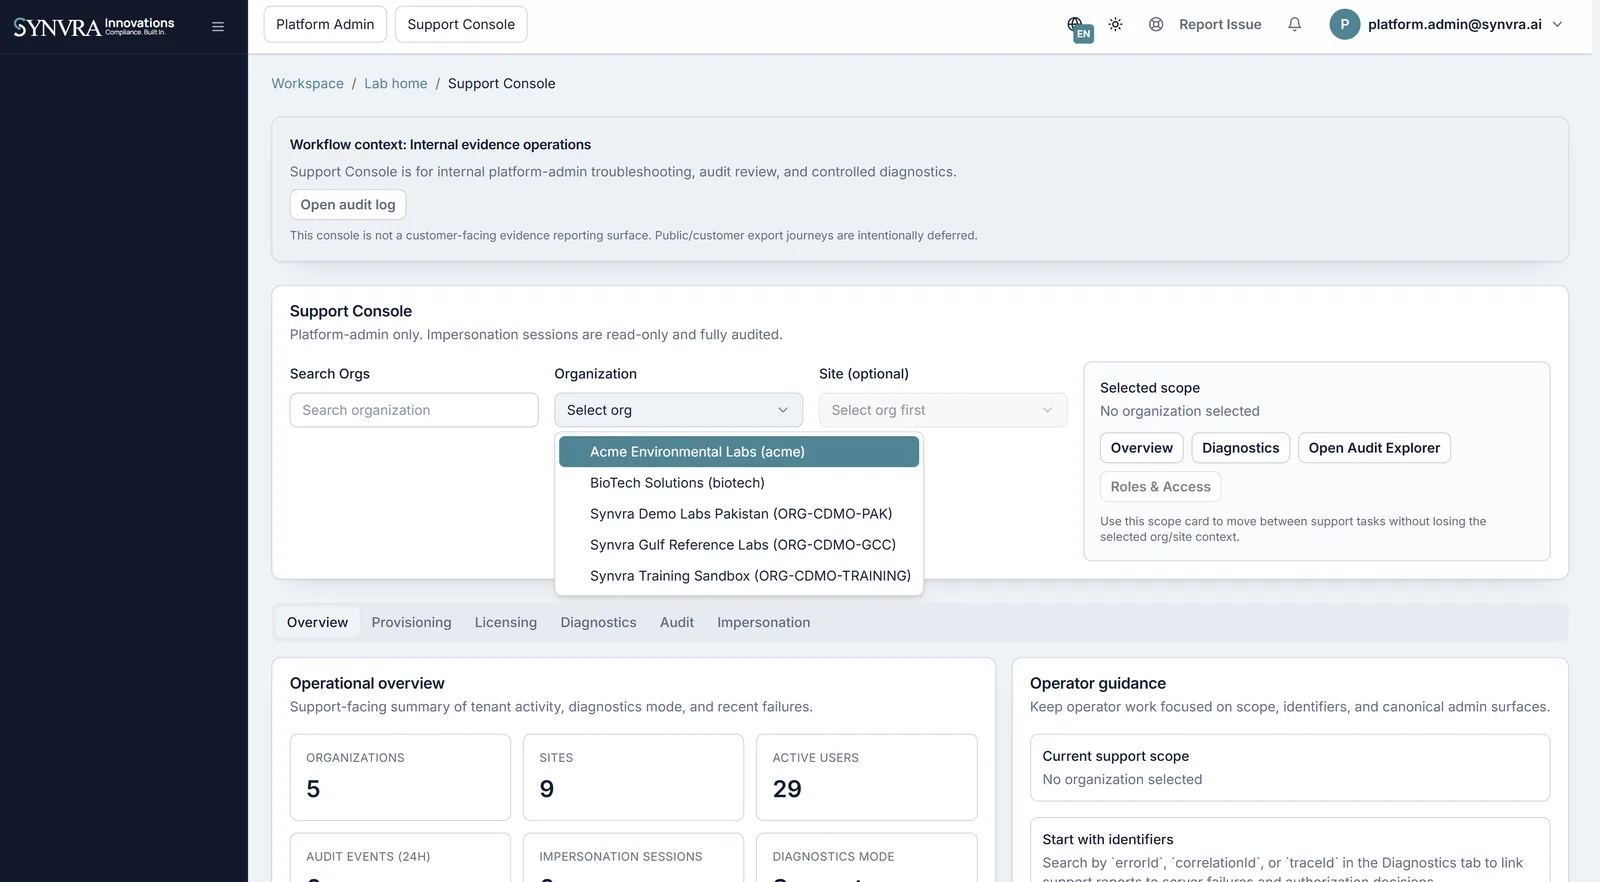Switch to the Impersonation tab
Image resolution: width=1600 pixels, height=882 pixels.
764,622
